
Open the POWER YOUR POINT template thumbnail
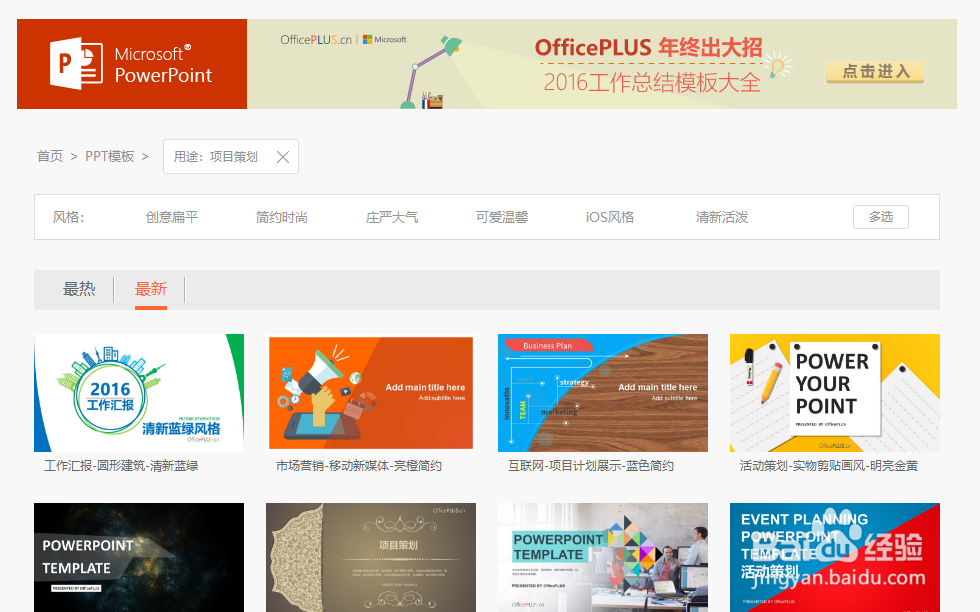835,393
